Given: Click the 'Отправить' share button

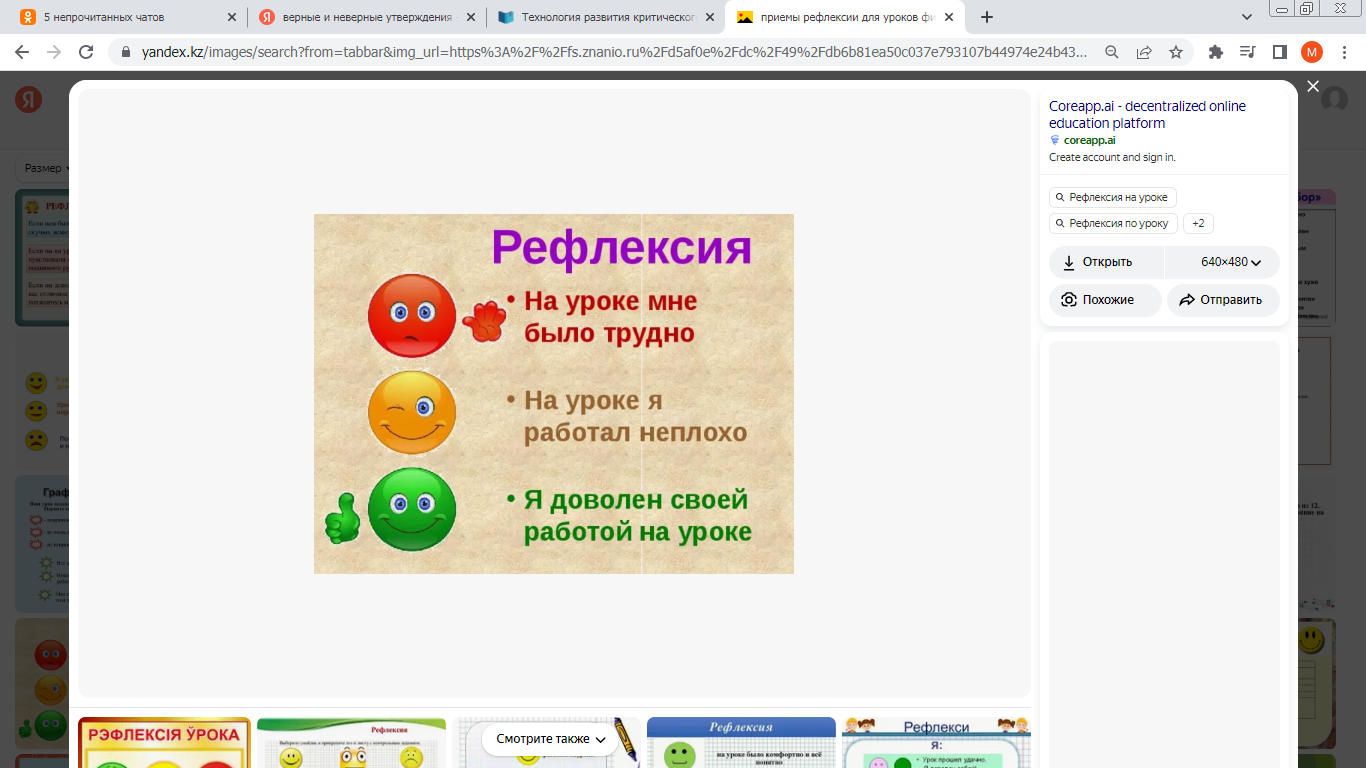Looking at the screenshot, I should (x=1223, y=300).
